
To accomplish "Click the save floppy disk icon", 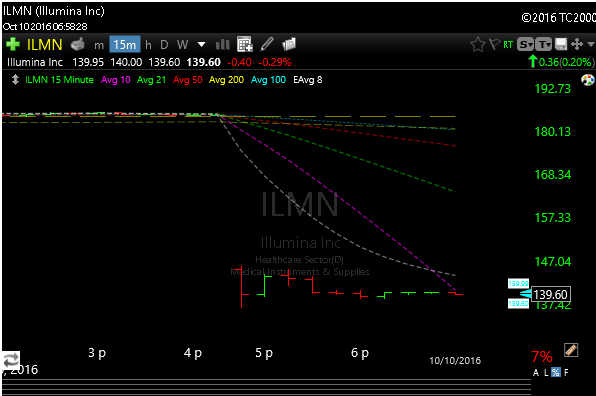I will pyautogui.click(x=561, y=44).
